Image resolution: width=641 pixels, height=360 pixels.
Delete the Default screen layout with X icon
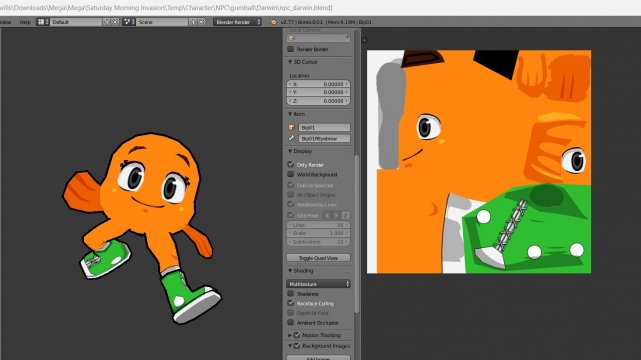tap(115, 22)
